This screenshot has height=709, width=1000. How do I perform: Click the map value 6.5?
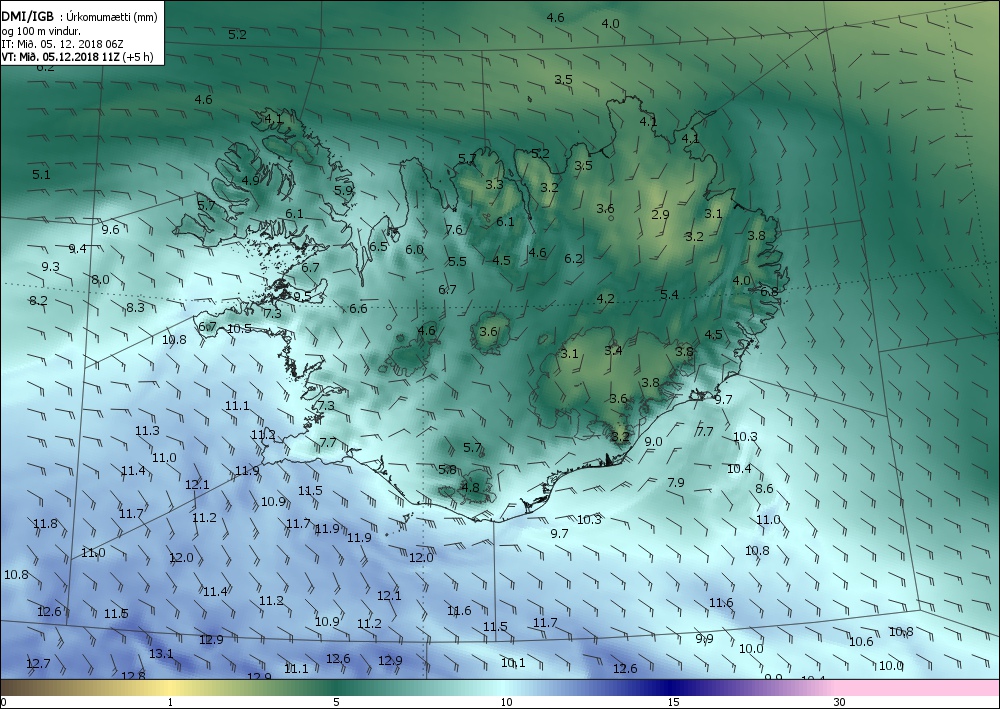pyautogui.click(x=378, y=246)
